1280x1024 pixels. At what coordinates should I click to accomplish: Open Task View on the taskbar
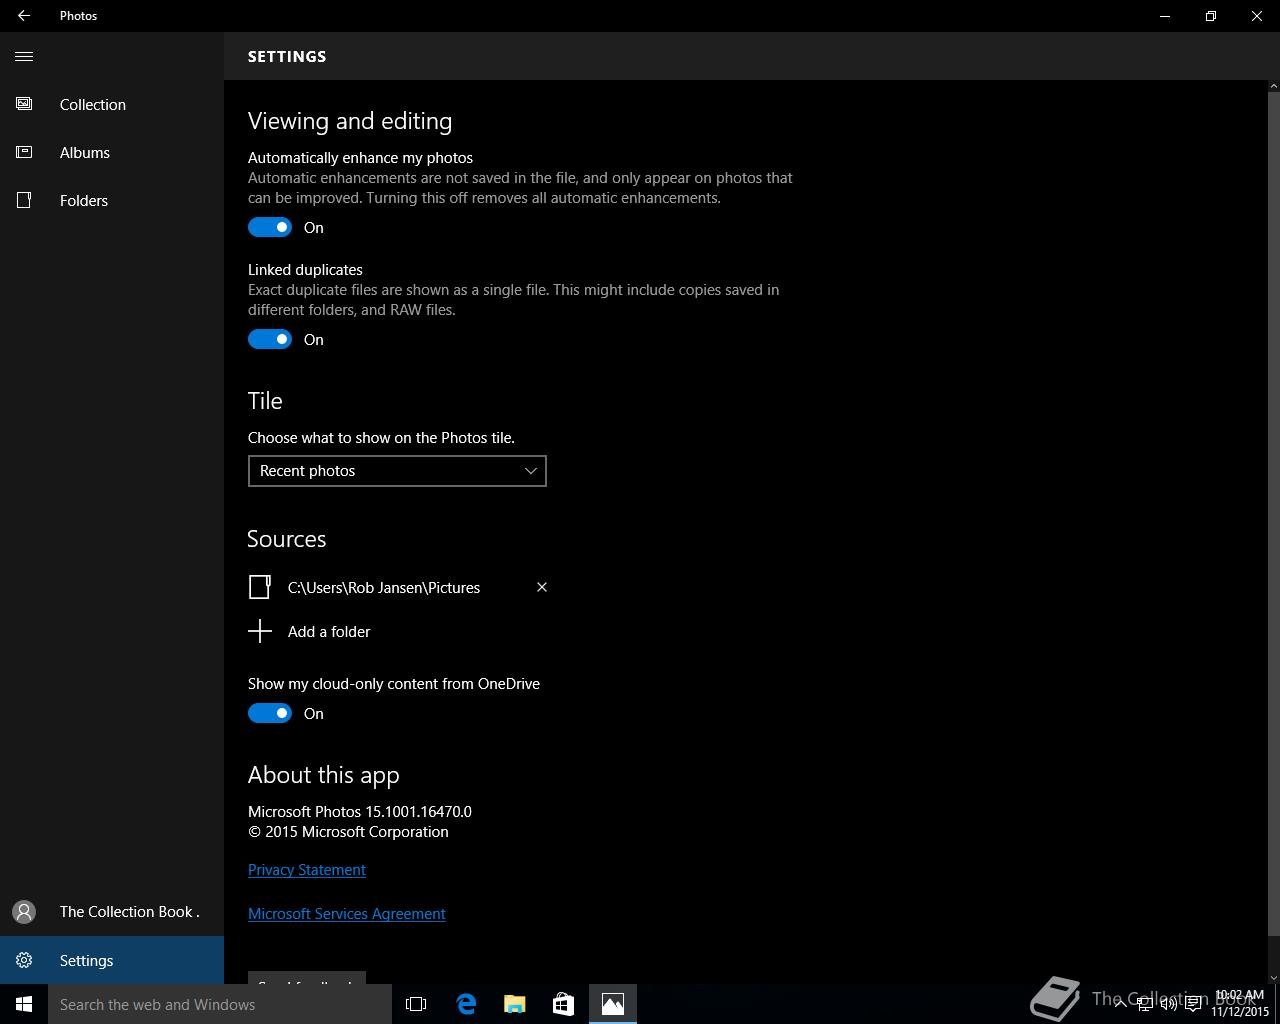pos(416,1004)
